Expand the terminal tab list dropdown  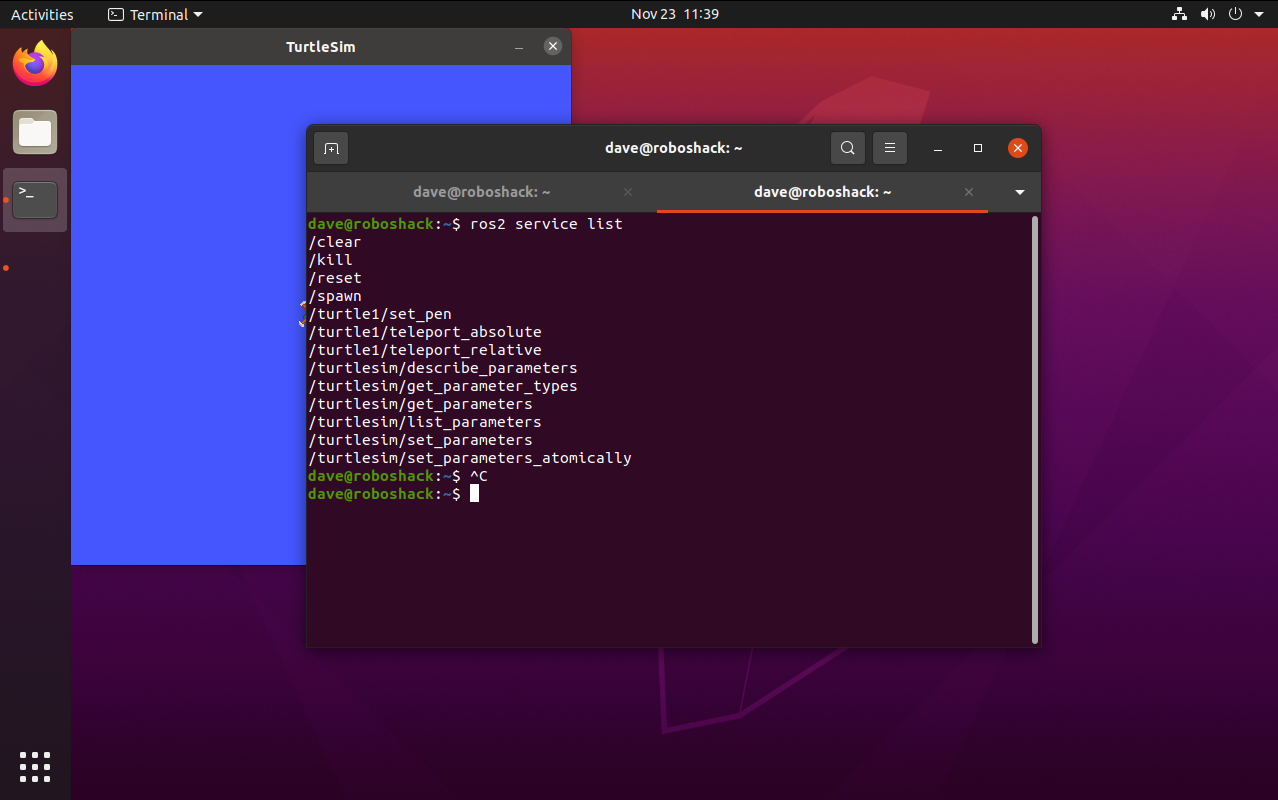click(x=1019, y=192)
